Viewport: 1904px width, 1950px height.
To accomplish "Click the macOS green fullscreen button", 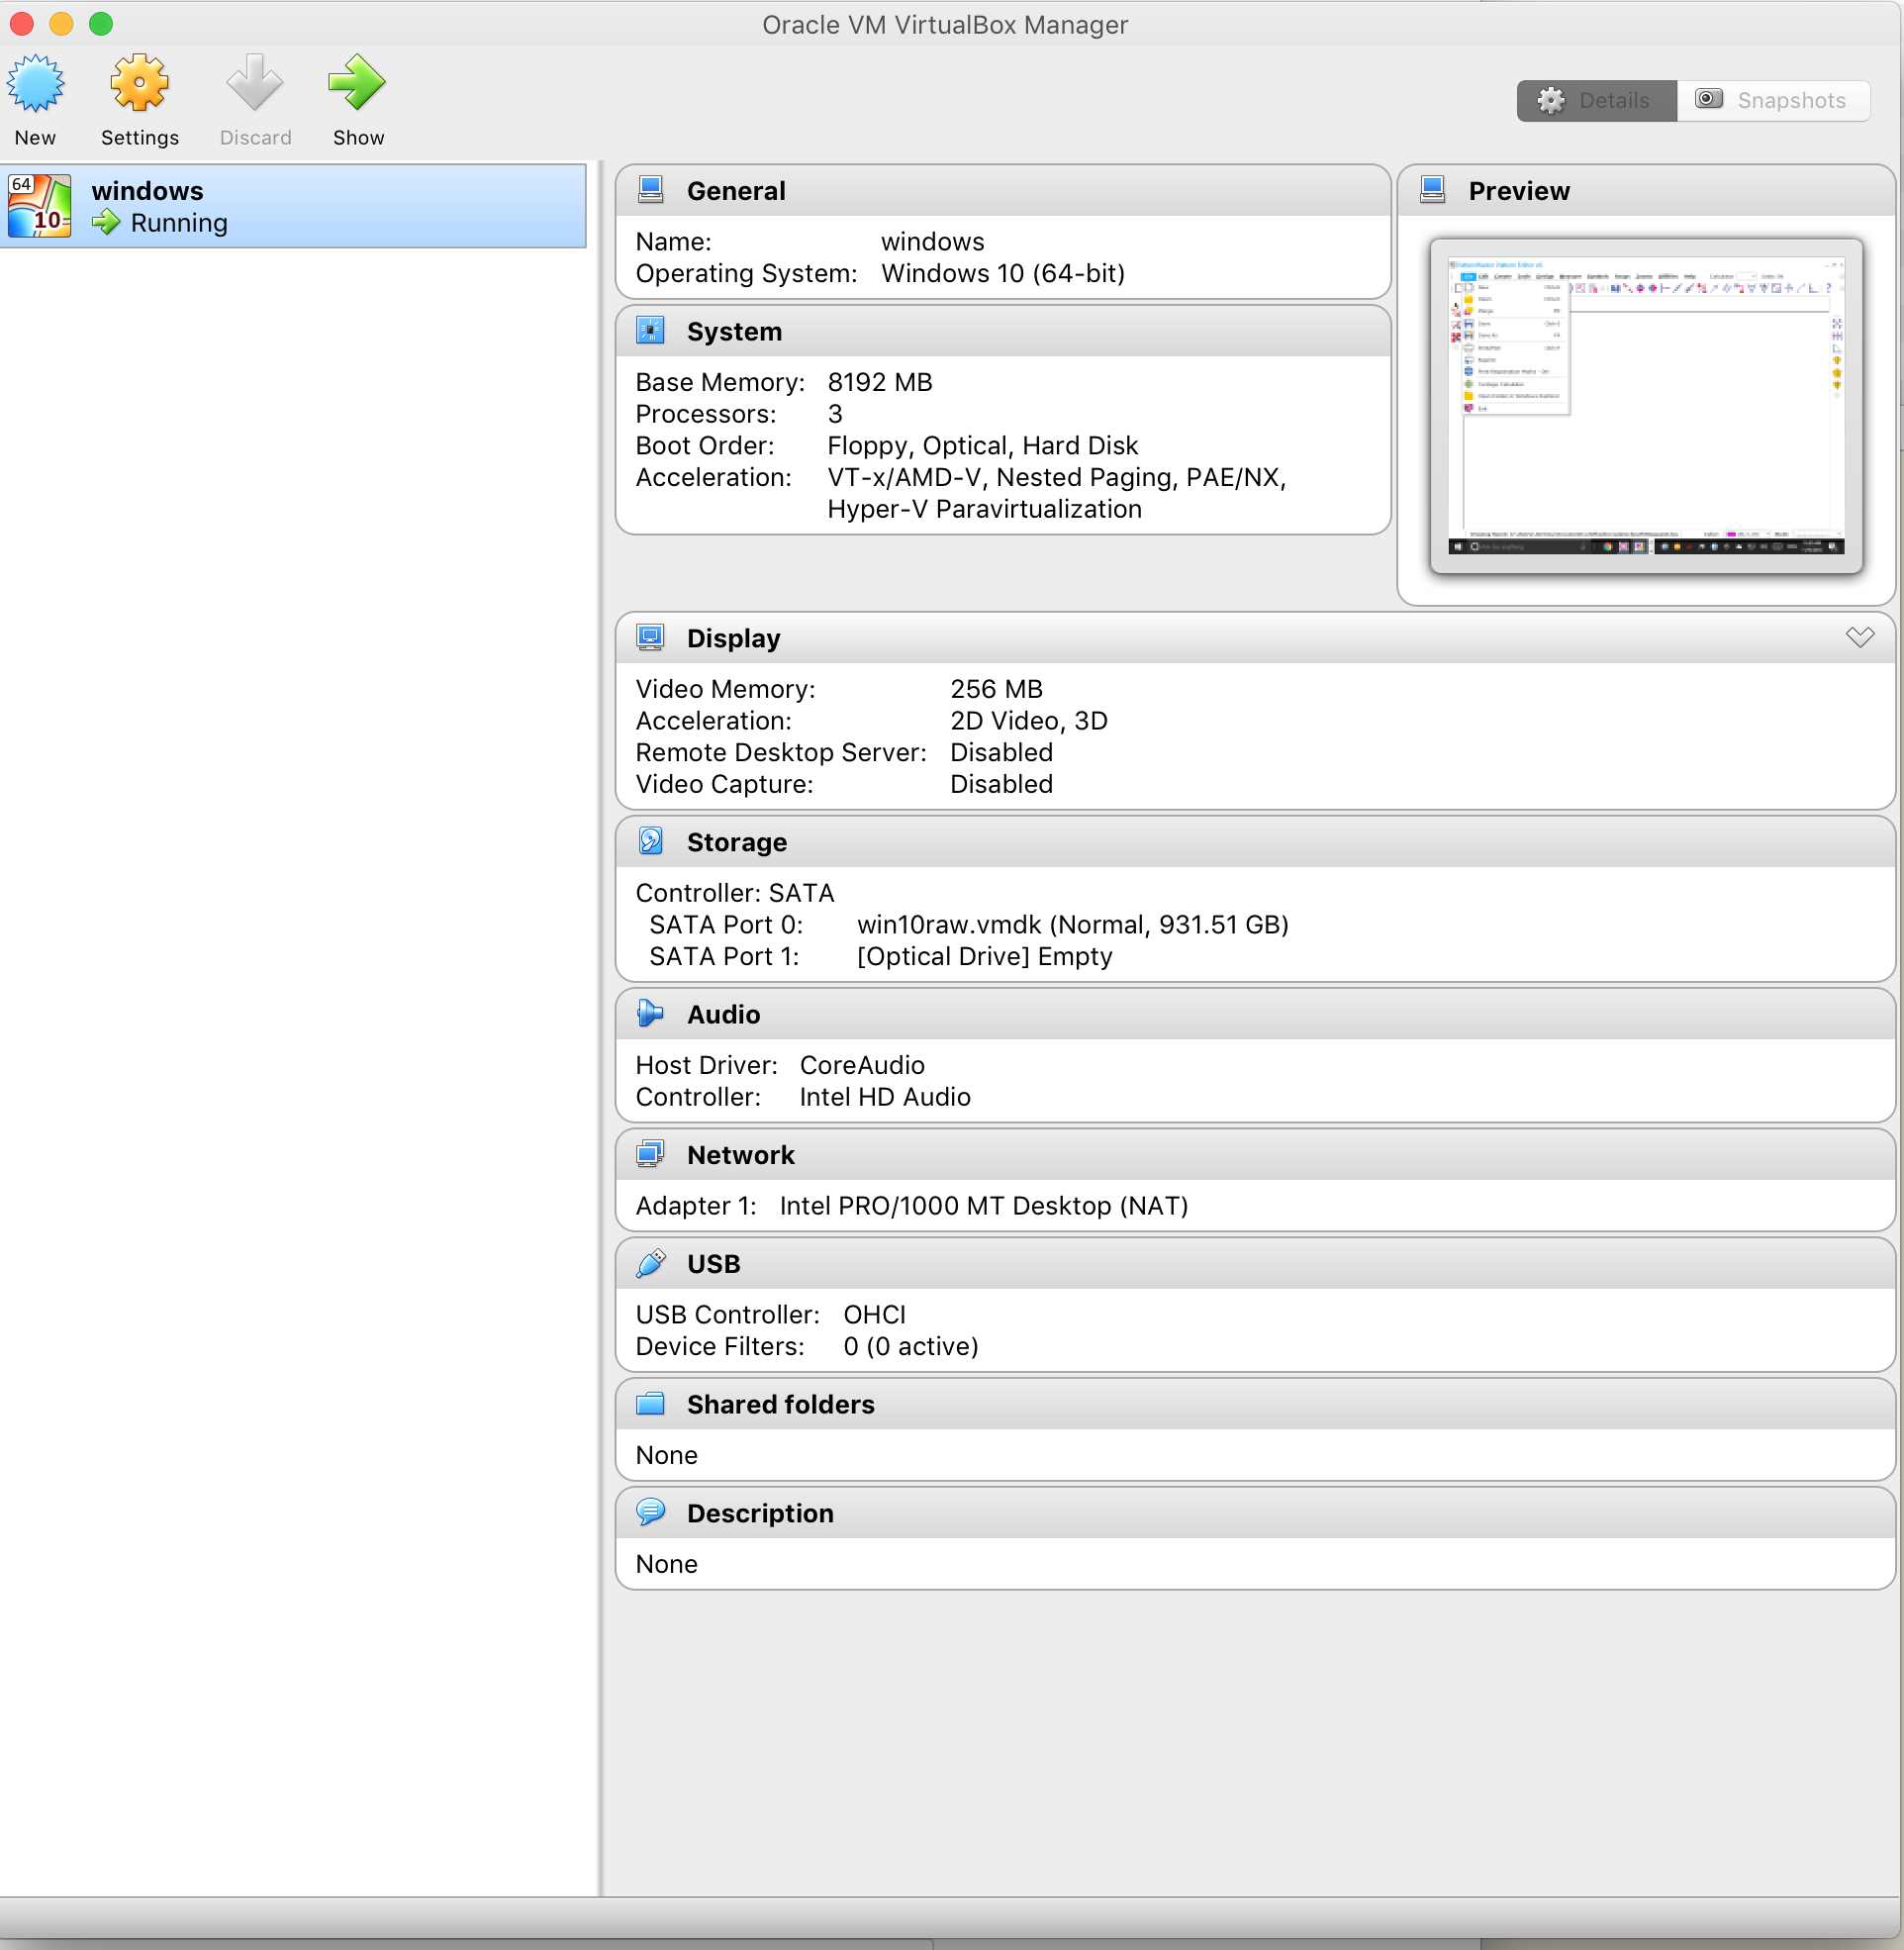I will click(x=101, y=23).
